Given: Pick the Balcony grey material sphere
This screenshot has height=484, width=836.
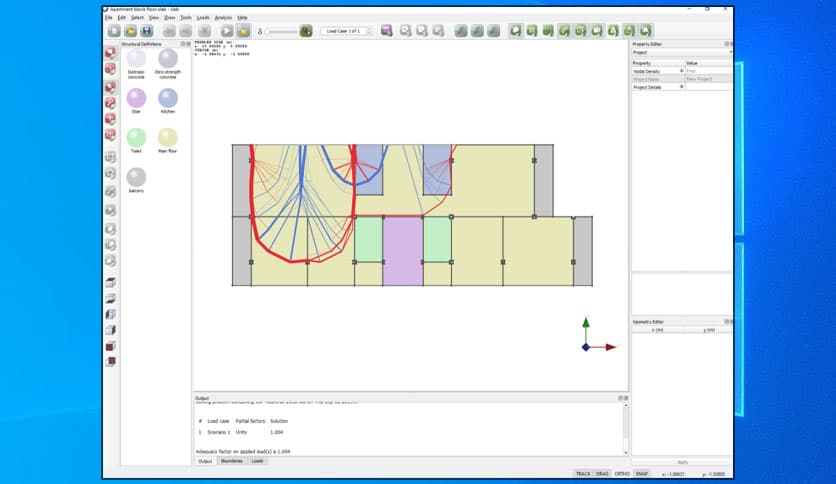Looking at the screenshot, I should click(x=136, y=176).
